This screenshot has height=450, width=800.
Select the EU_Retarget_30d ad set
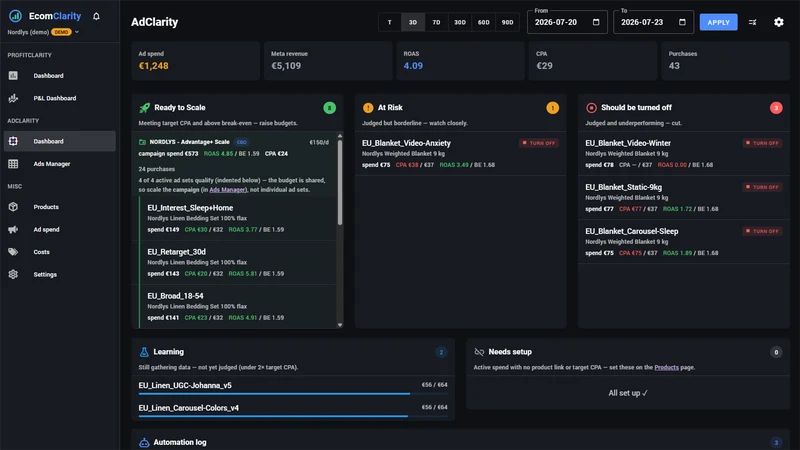[238, 262]
